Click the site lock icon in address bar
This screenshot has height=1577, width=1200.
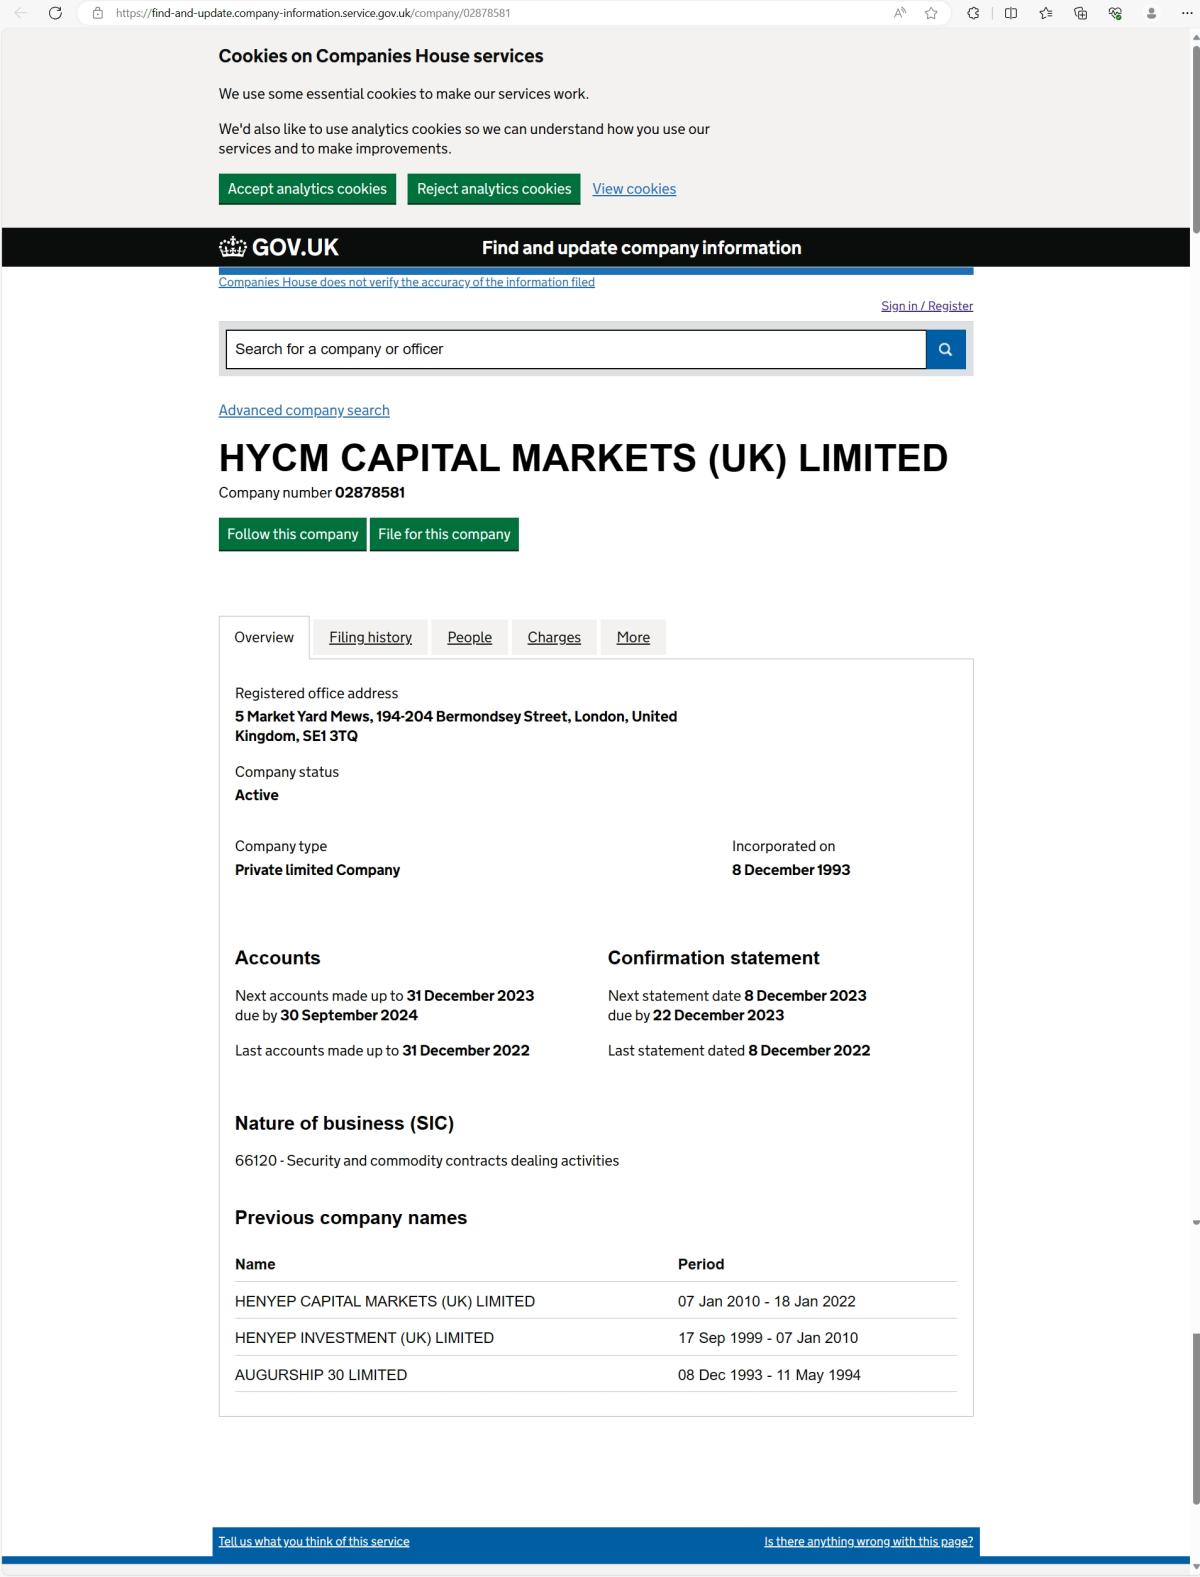click(x=98, y=13)
